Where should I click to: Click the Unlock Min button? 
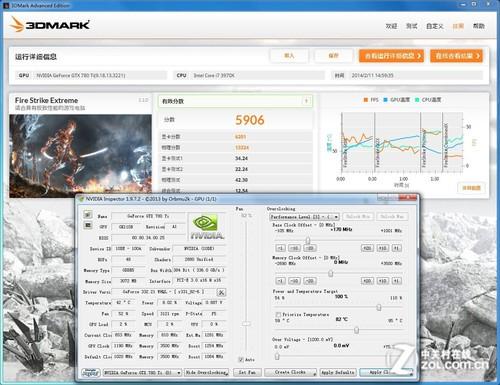[358, 217]
